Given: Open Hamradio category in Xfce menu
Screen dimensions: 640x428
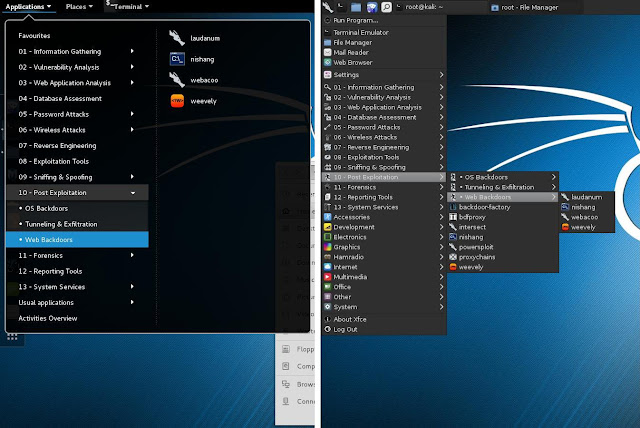Looking at the screenshot, I should pyautogui.click(x=384, y=257).
